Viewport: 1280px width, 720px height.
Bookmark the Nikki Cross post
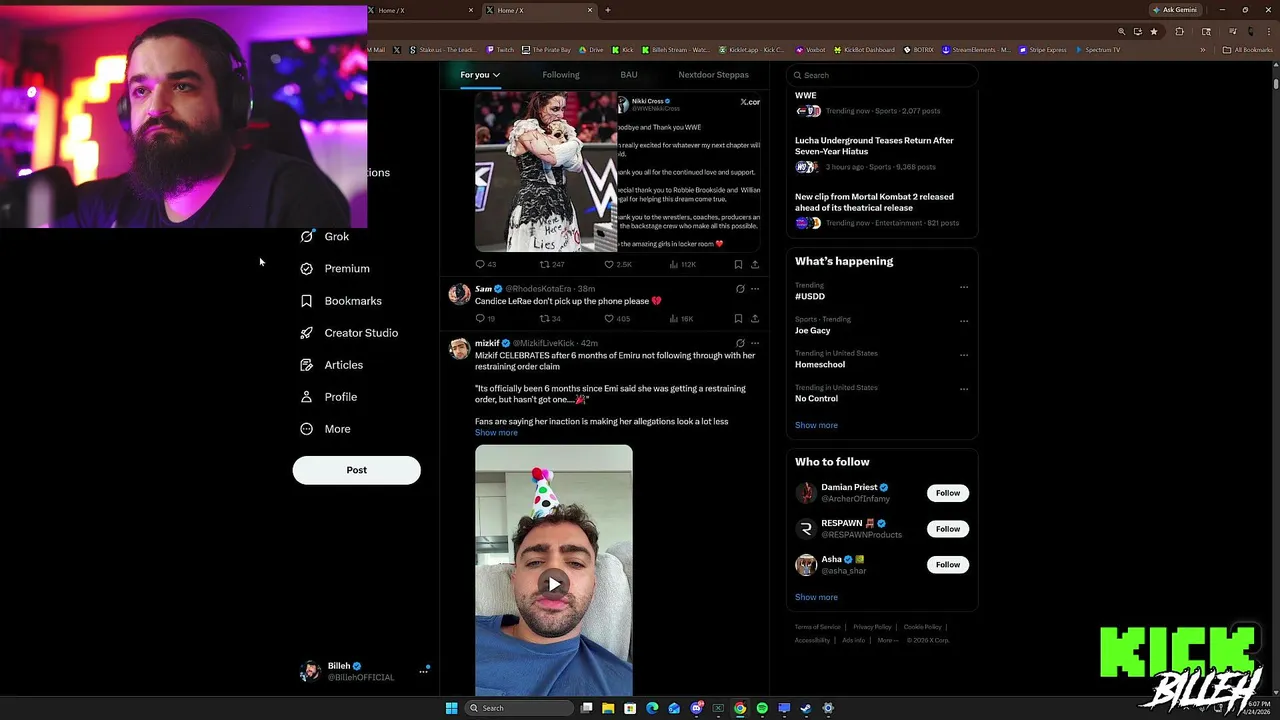[x=738, y=264]
